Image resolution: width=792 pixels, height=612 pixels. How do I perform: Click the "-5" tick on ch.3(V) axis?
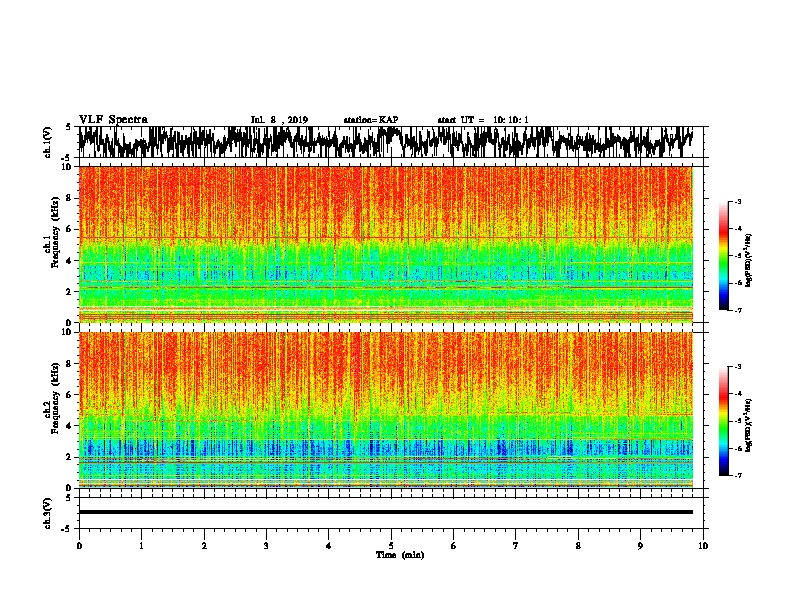67,529
